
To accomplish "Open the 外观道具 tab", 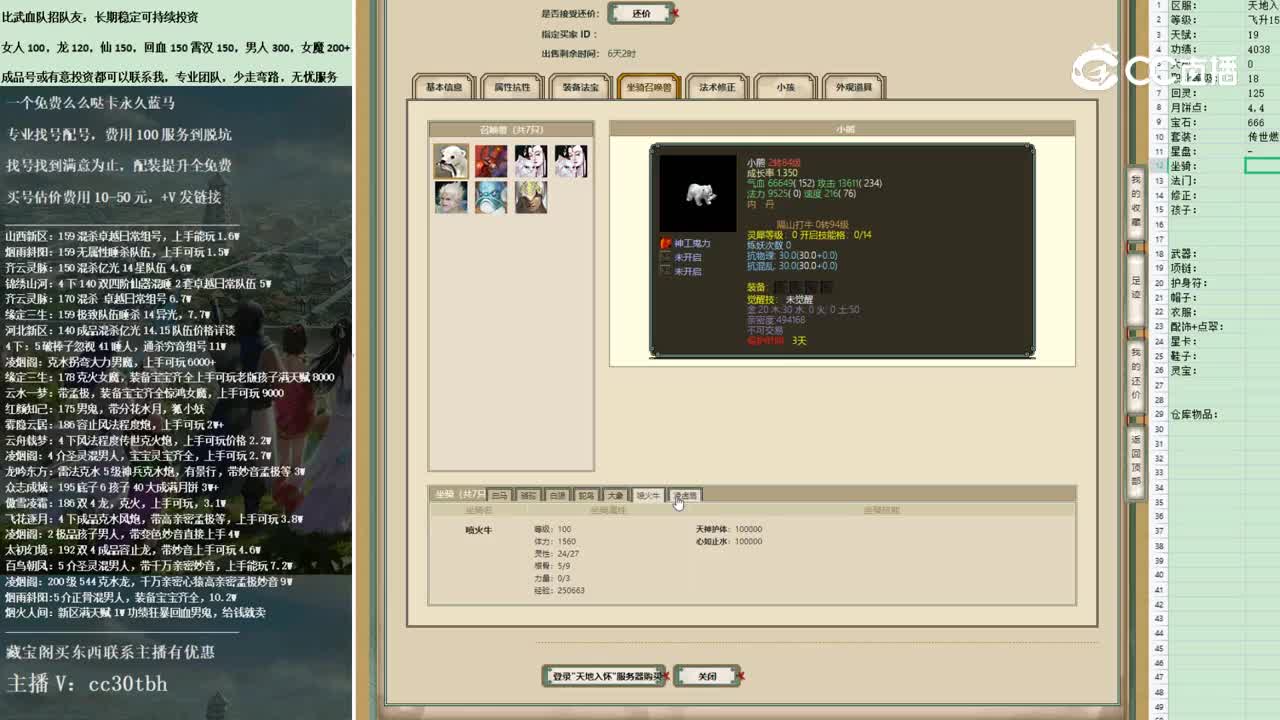I will tap(853, 87).
